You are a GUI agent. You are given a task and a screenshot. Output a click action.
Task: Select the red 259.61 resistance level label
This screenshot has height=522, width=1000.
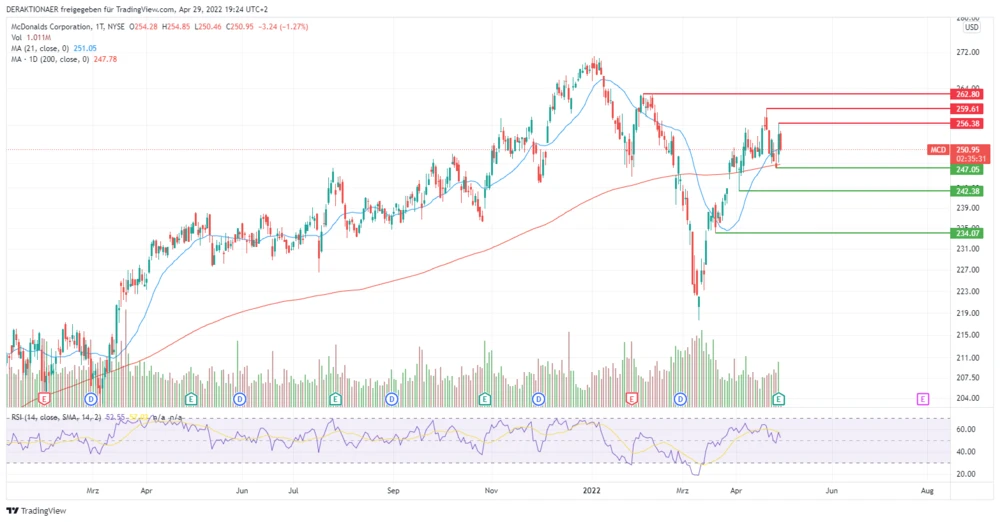point(968,108)
